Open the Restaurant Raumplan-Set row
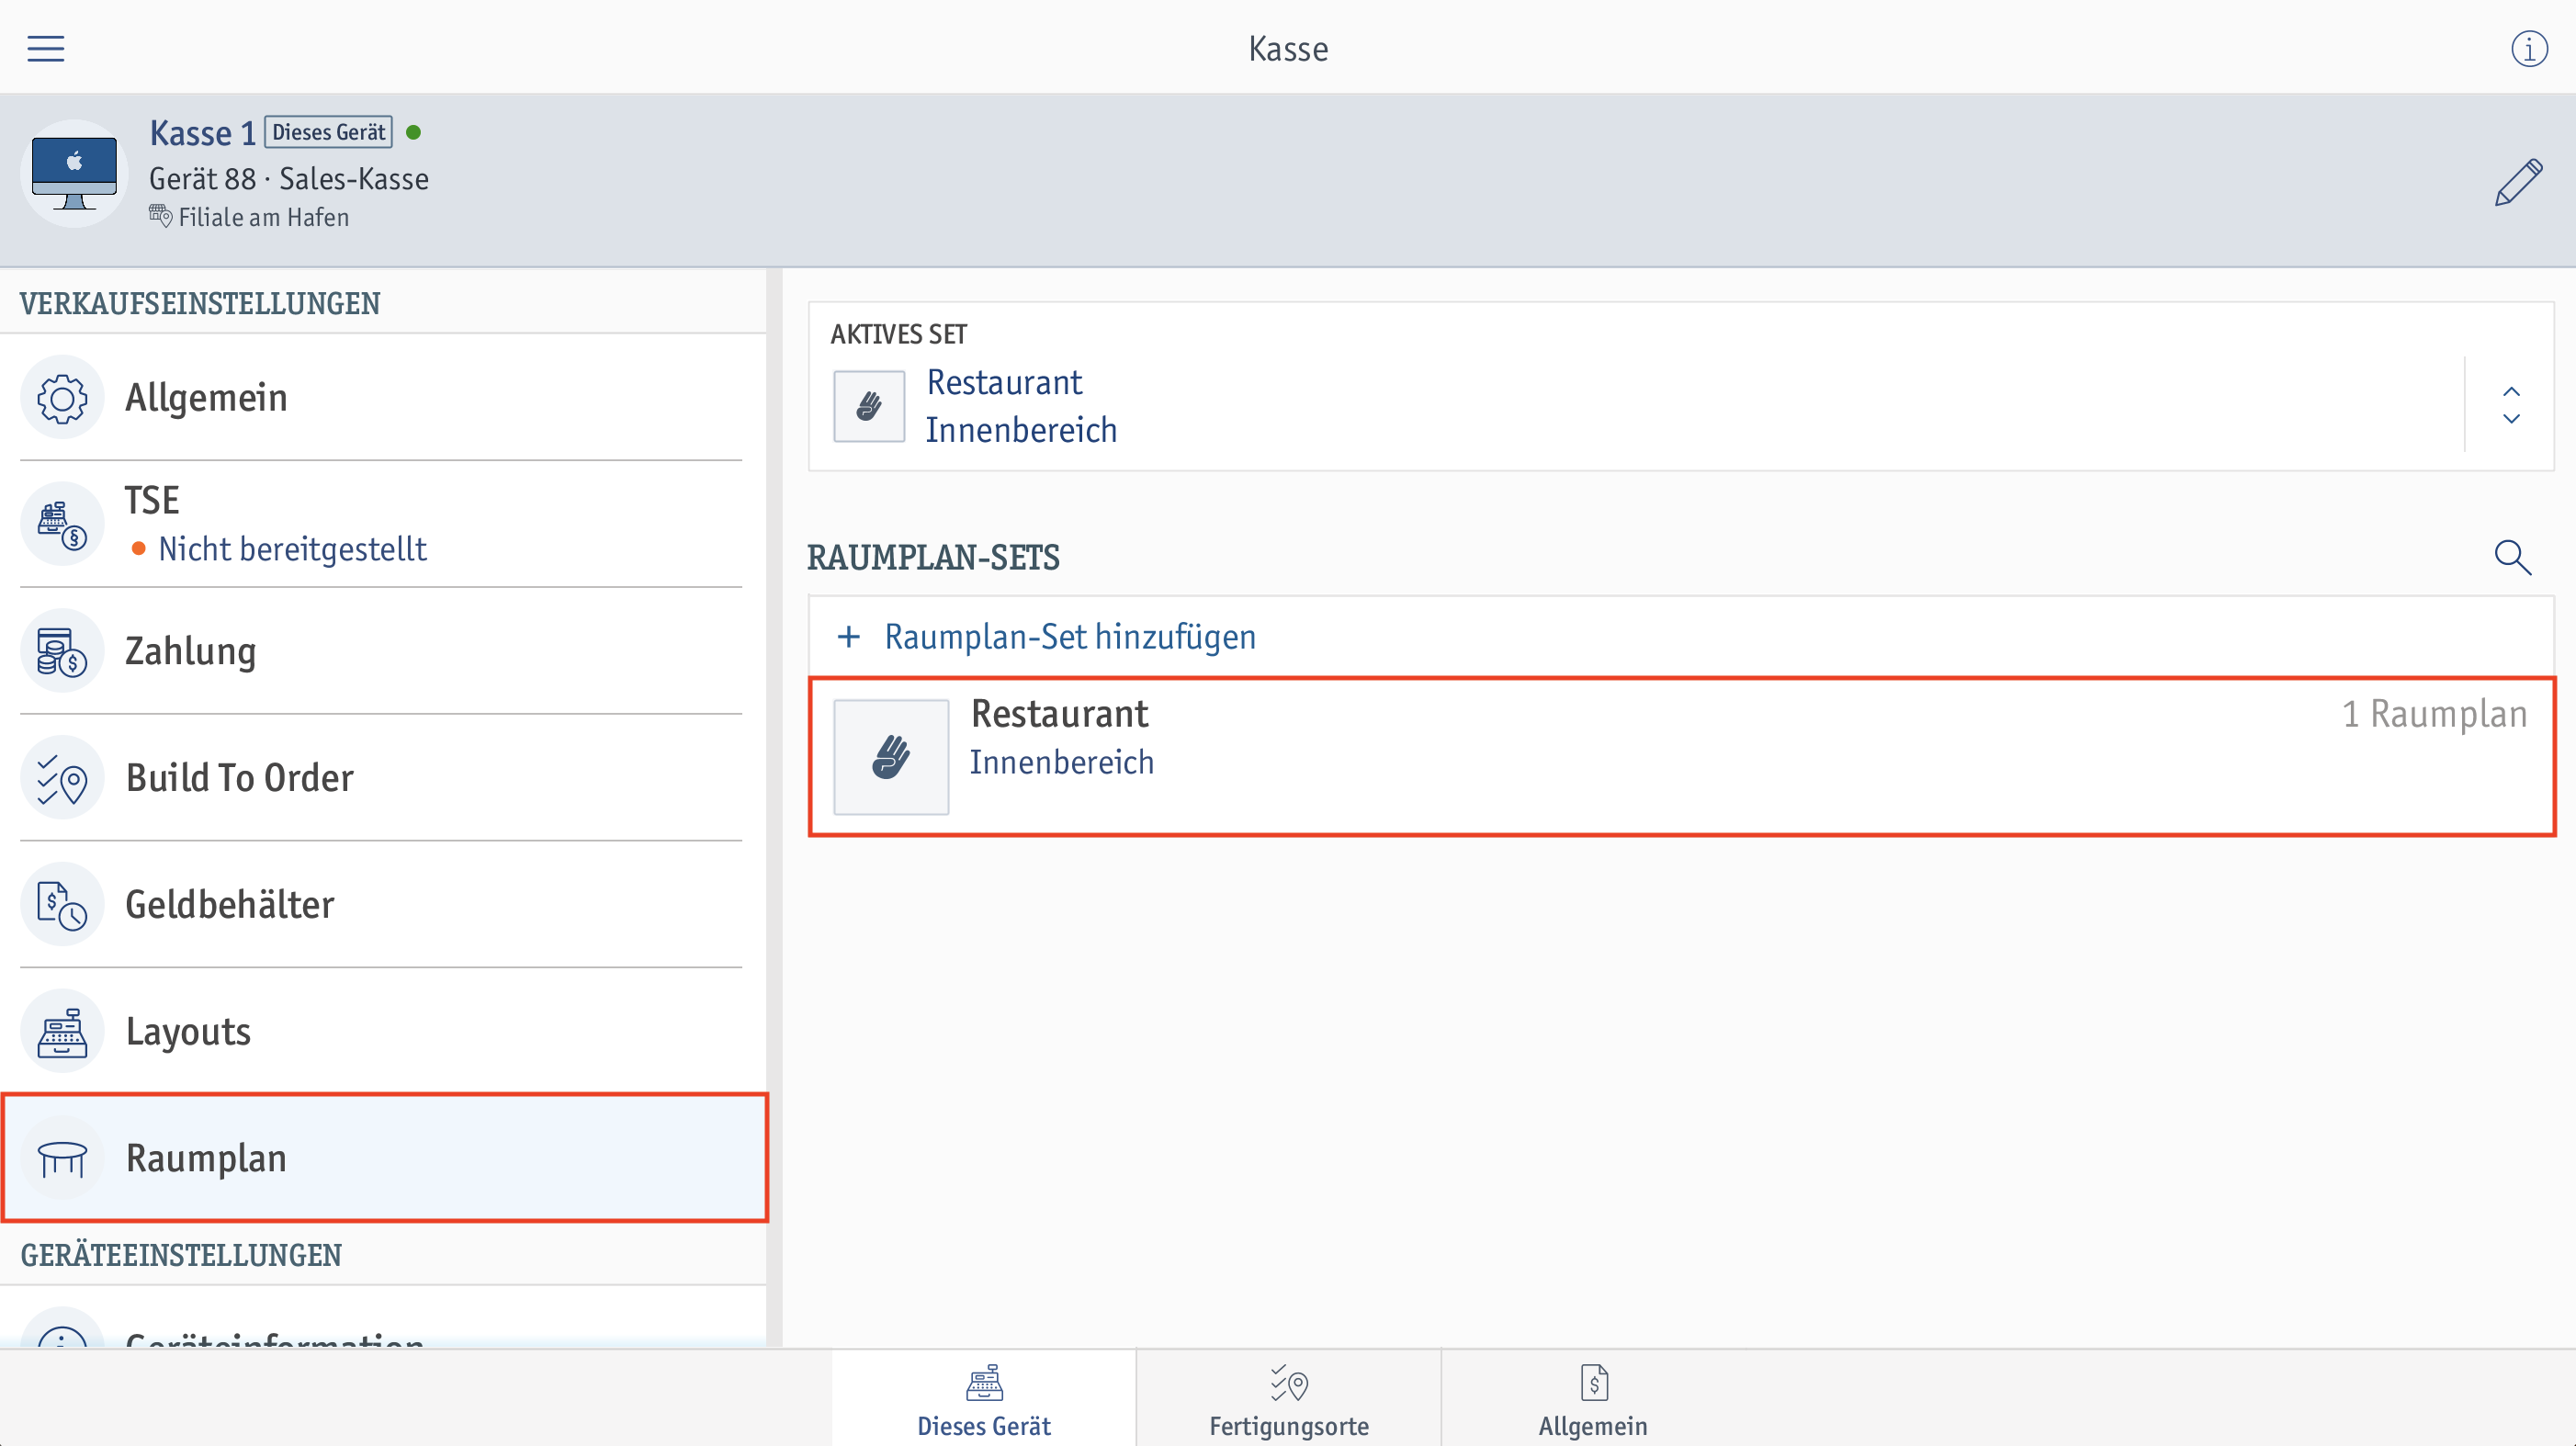Image resolution: width=2576 pixels, height=1446 pixels. pos(1682,757)
